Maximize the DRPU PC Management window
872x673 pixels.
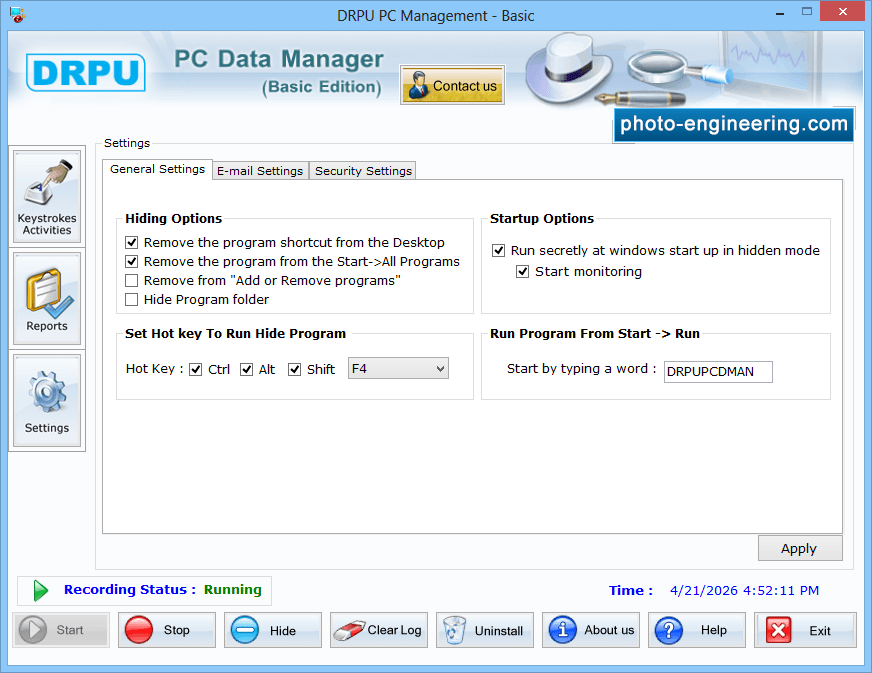coord(807,11)
